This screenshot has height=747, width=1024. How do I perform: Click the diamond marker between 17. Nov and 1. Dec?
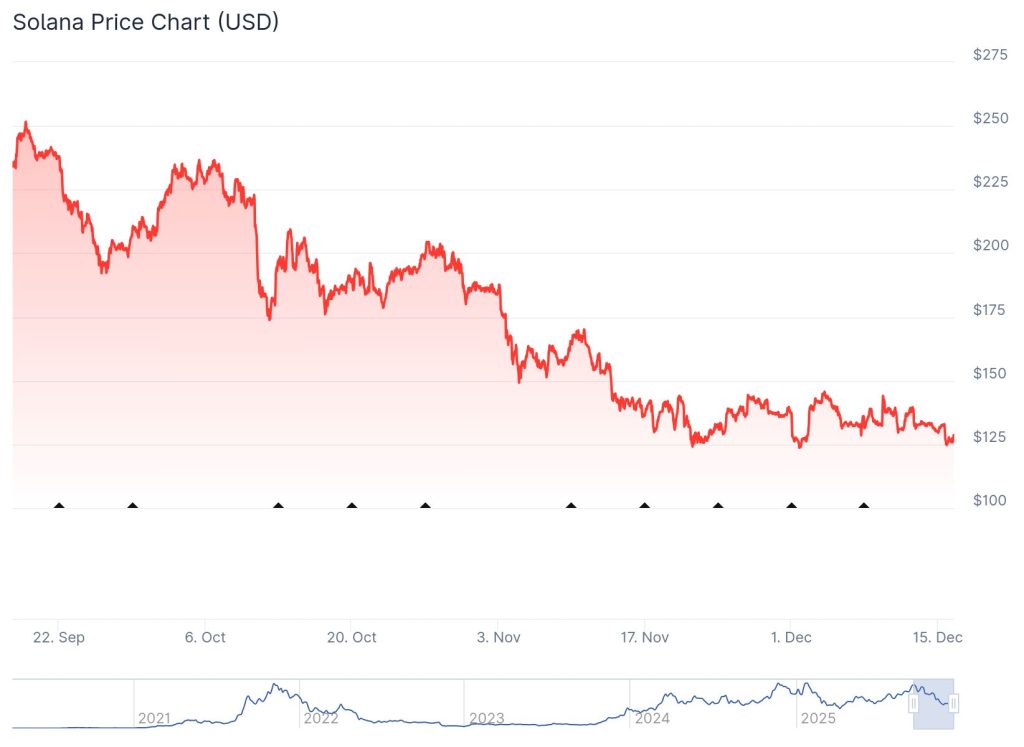point(718,506)
